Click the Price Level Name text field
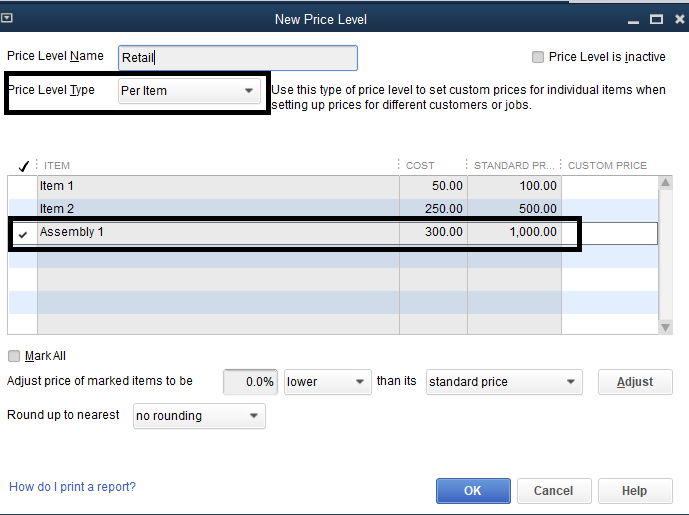Image resolution: width=689 pixels, height=515 pixels. (x=237, y=58)
